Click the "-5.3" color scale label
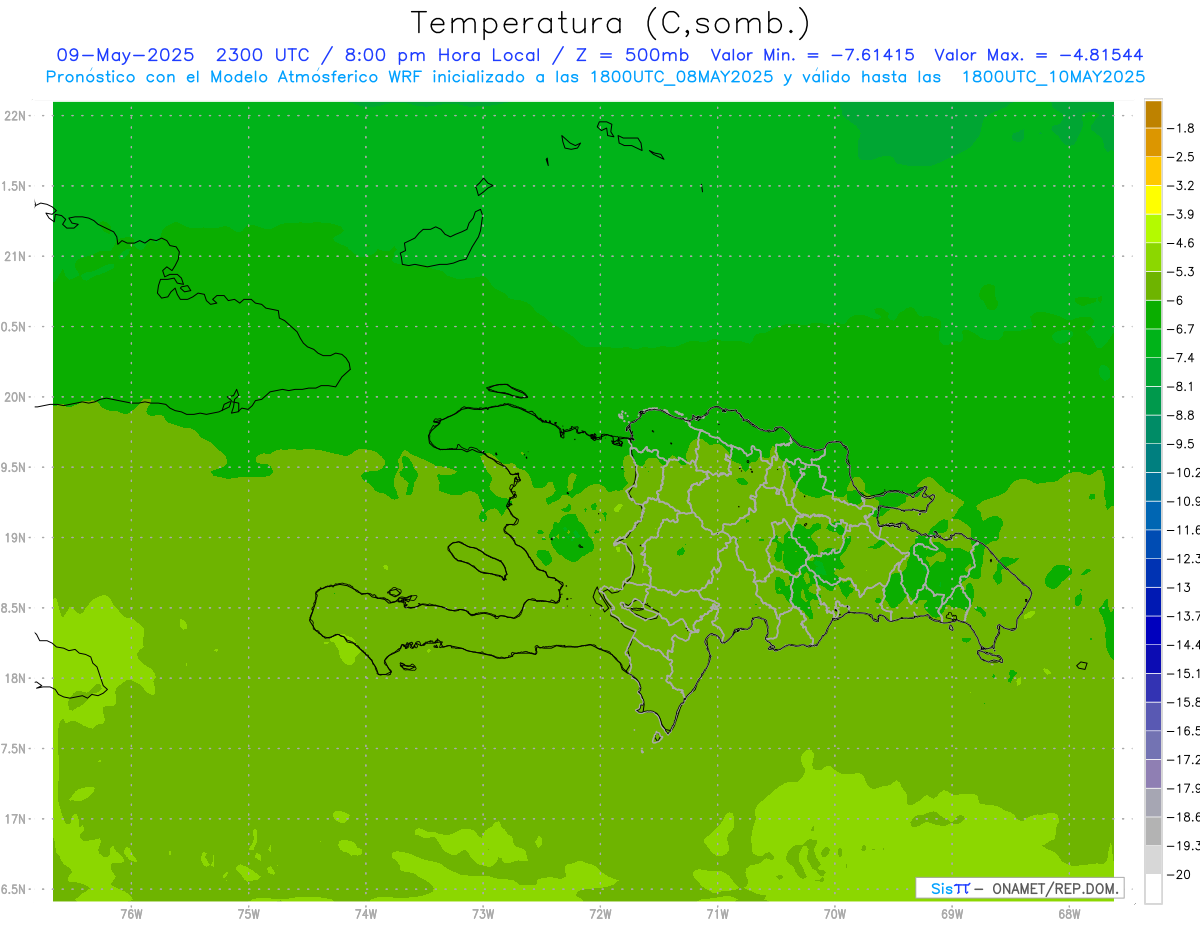Viewport: 1200px width, 927px height. (1182, 271)
